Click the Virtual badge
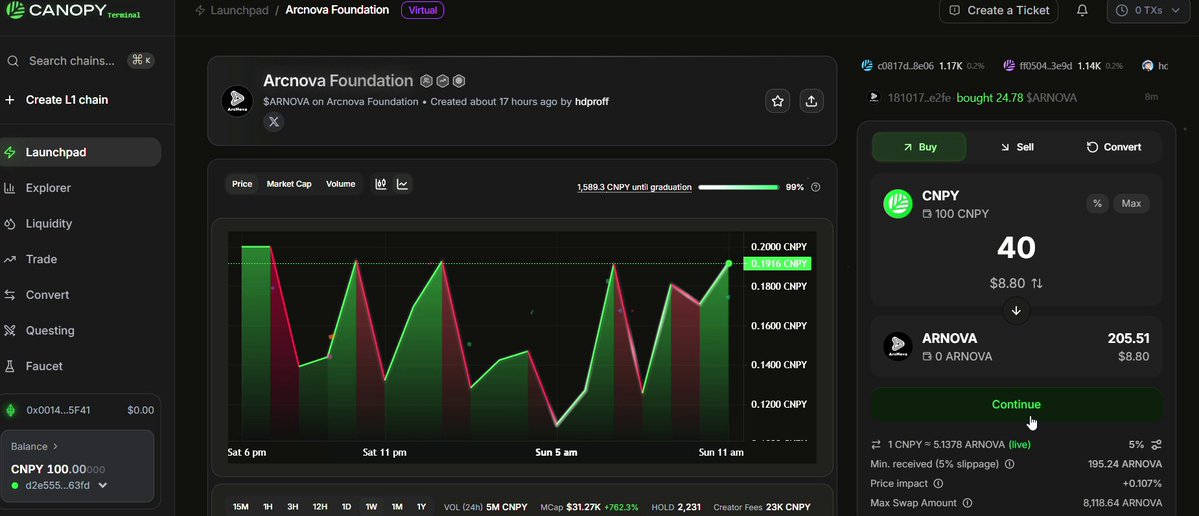The height and width of the screenshot is (516, 1199). click(x=422, y=11)
